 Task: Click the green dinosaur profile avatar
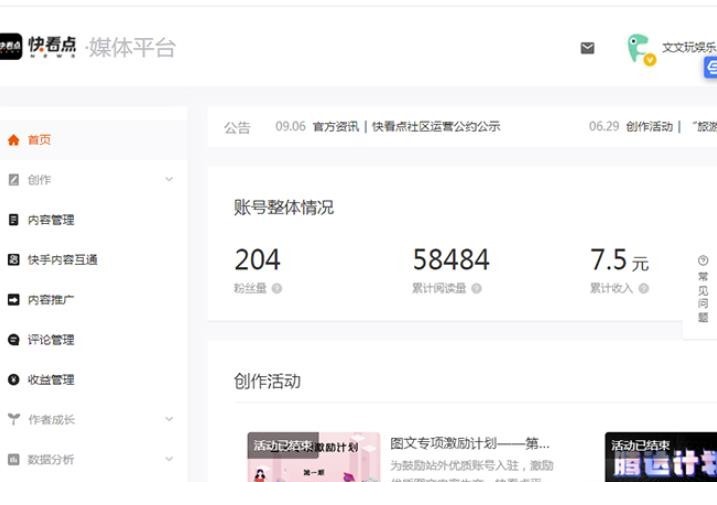point(640,48)
